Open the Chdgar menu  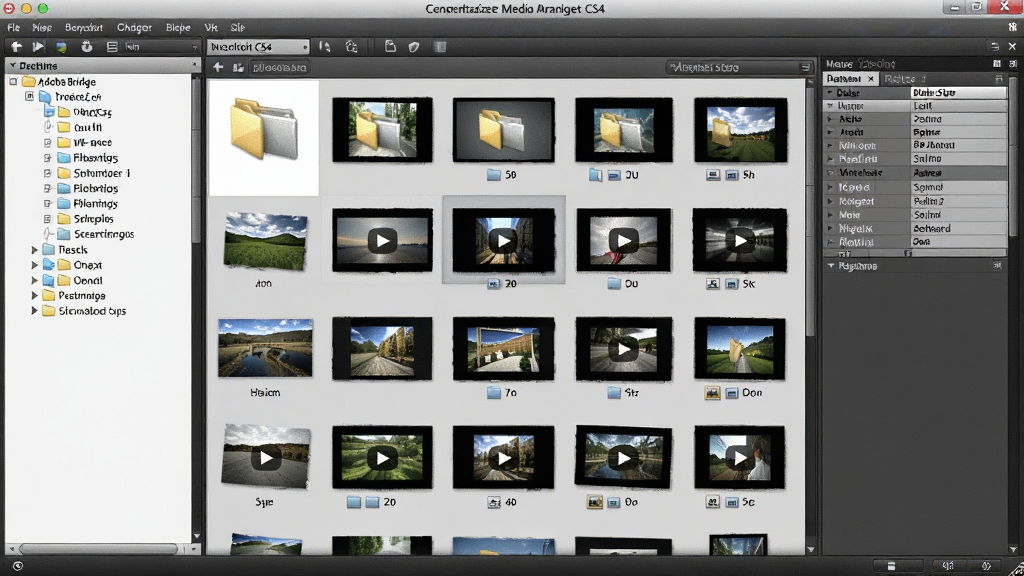coord(135,27)
